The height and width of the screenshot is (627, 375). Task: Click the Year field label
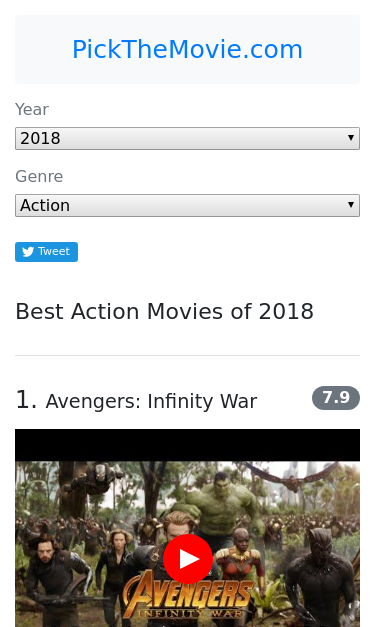[32, 109]
